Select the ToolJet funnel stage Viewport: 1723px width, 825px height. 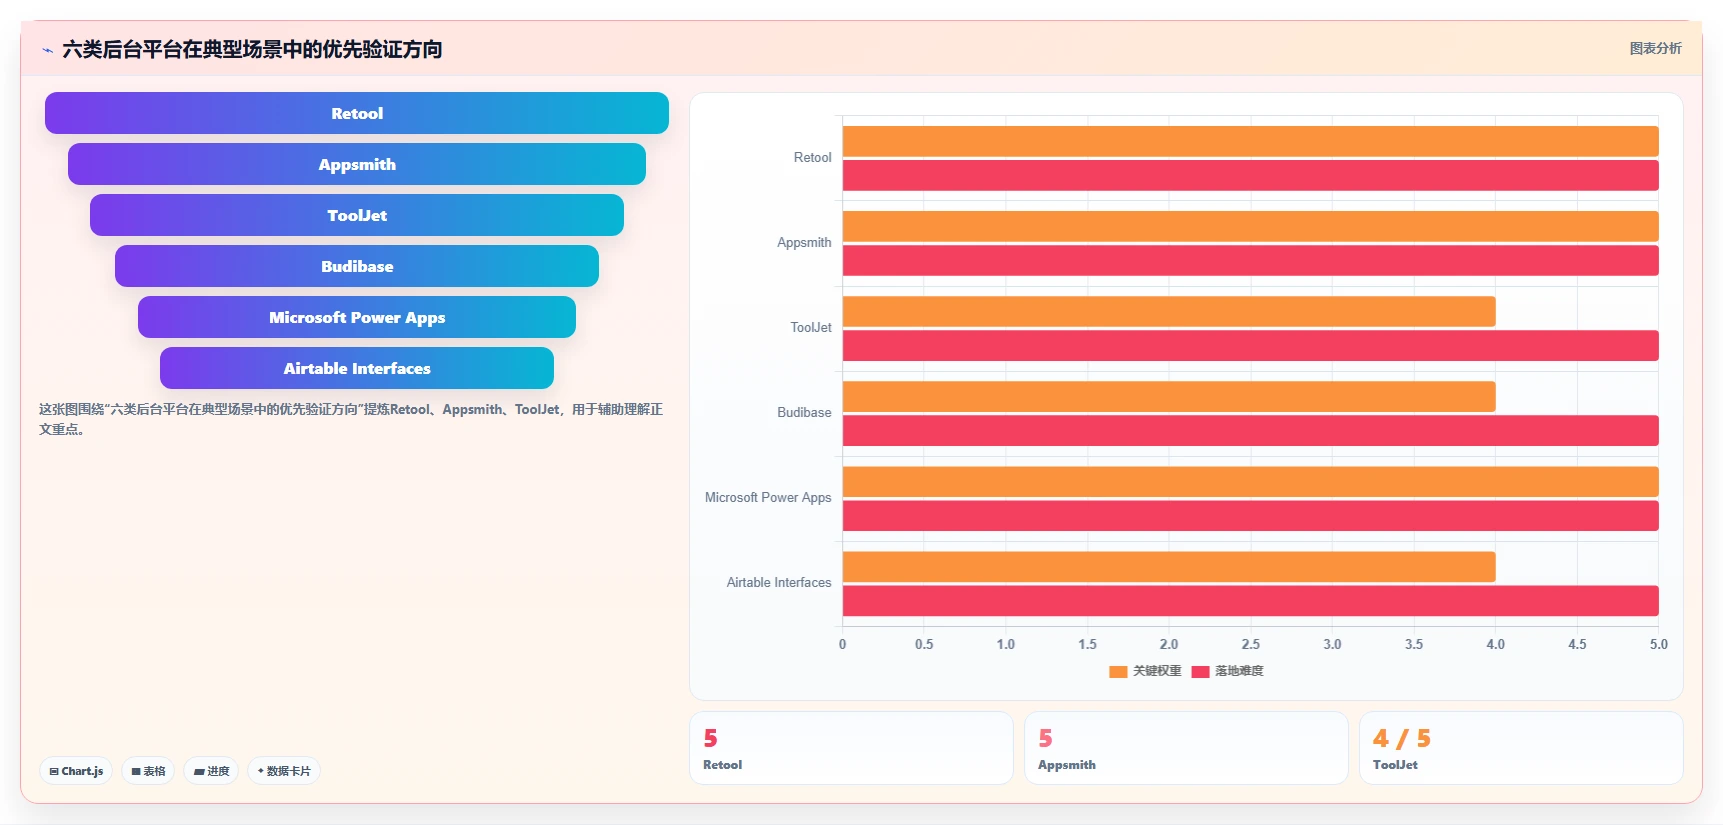point(357,215)
